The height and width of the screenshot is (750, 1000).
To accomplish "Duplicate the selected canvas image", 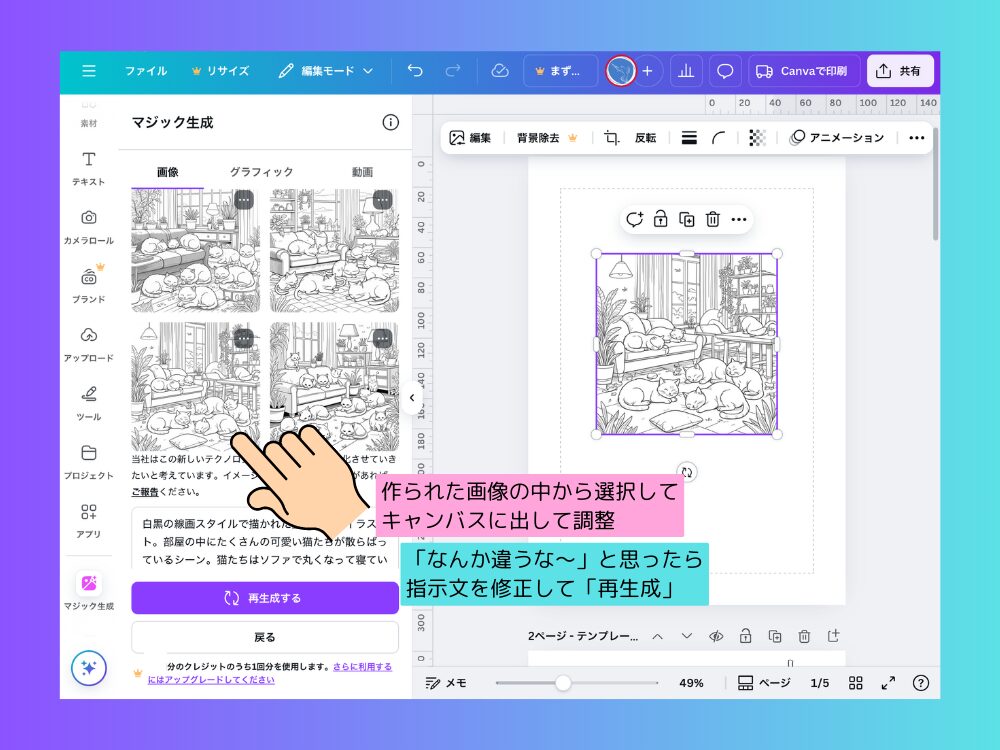I will point(687,219).
